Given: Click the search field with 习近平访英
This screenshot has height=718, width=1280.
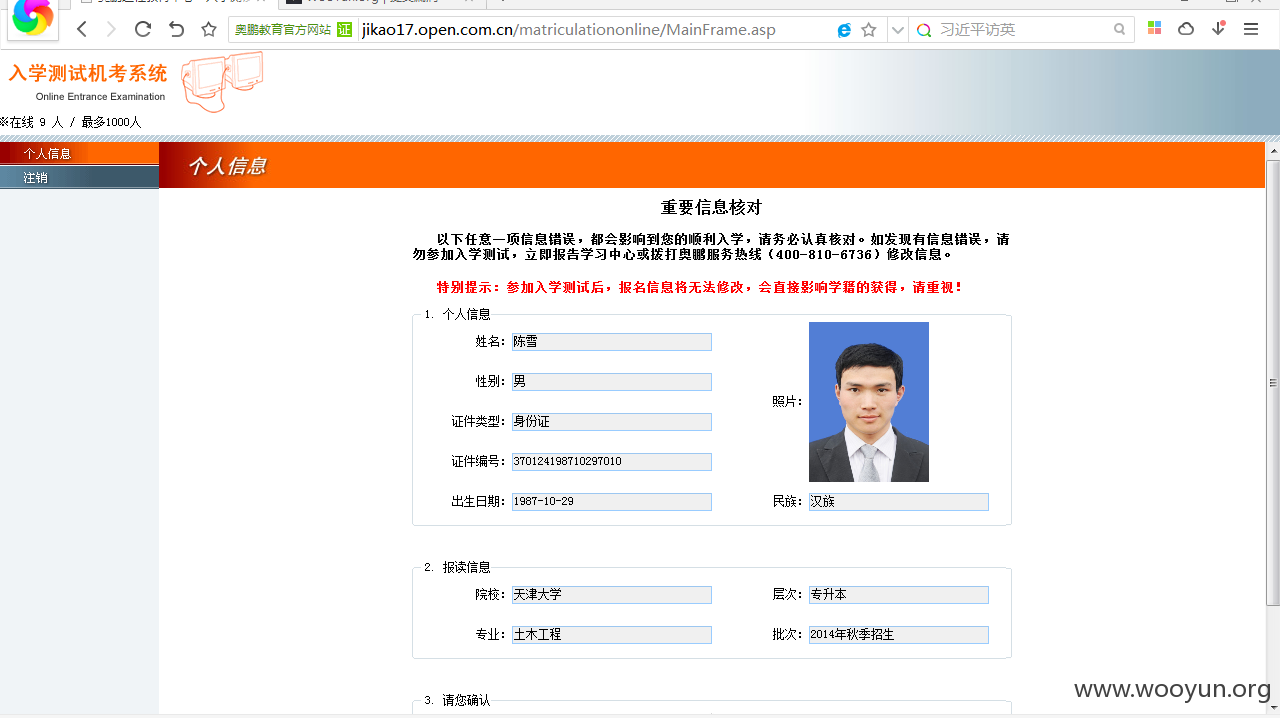Looking at the screenshot, I should (x=1022, y=30).
